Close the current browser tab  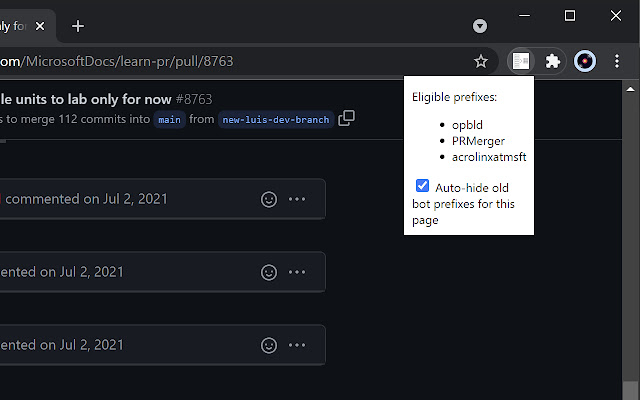pos(40,27)
